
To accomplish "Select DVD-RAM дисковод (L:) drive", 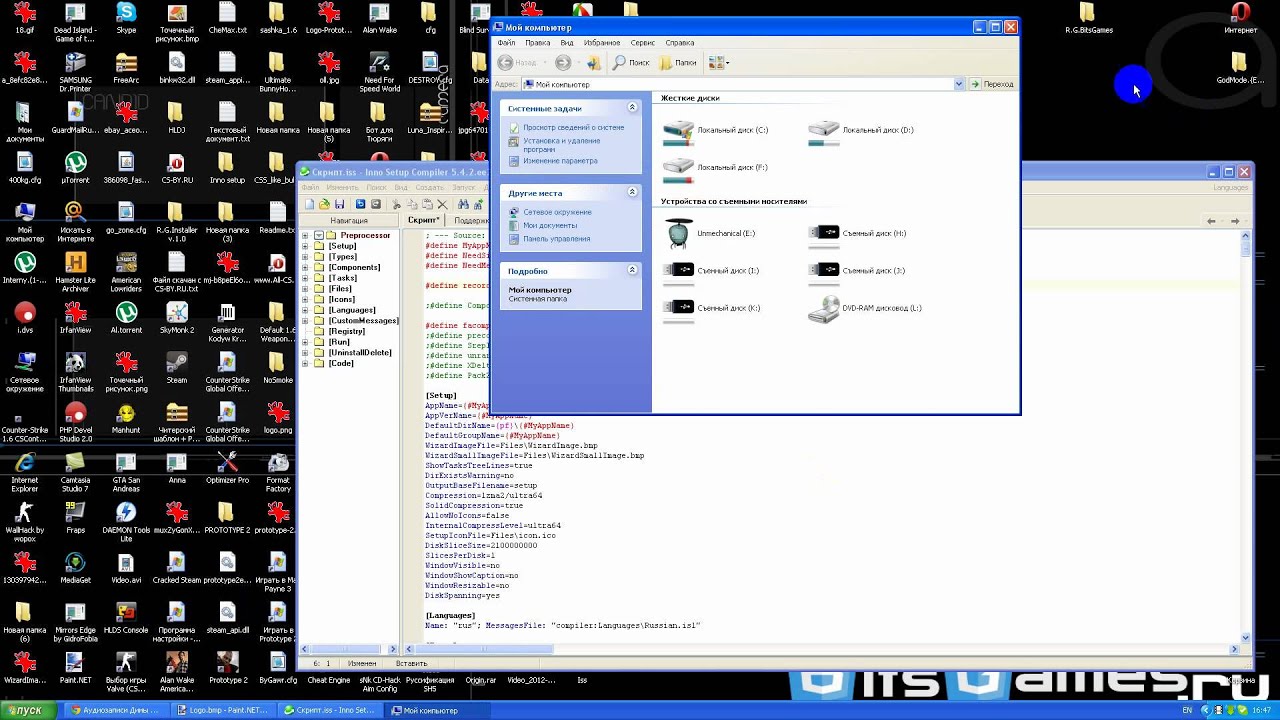I will tap(823, 309).
